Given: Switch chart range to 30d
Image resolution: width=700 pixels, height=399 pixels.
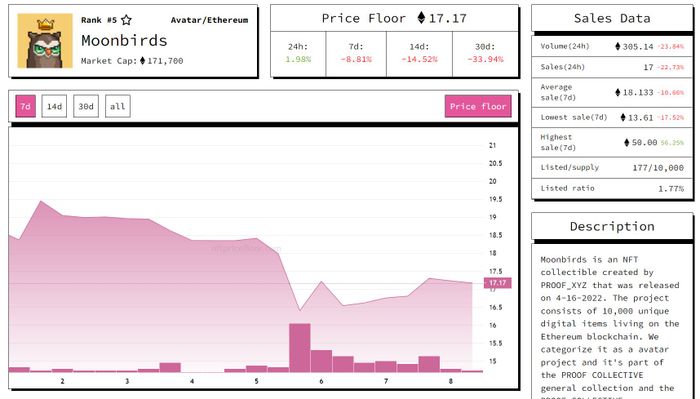Looking at the screenshot, I should click(86, 106).
